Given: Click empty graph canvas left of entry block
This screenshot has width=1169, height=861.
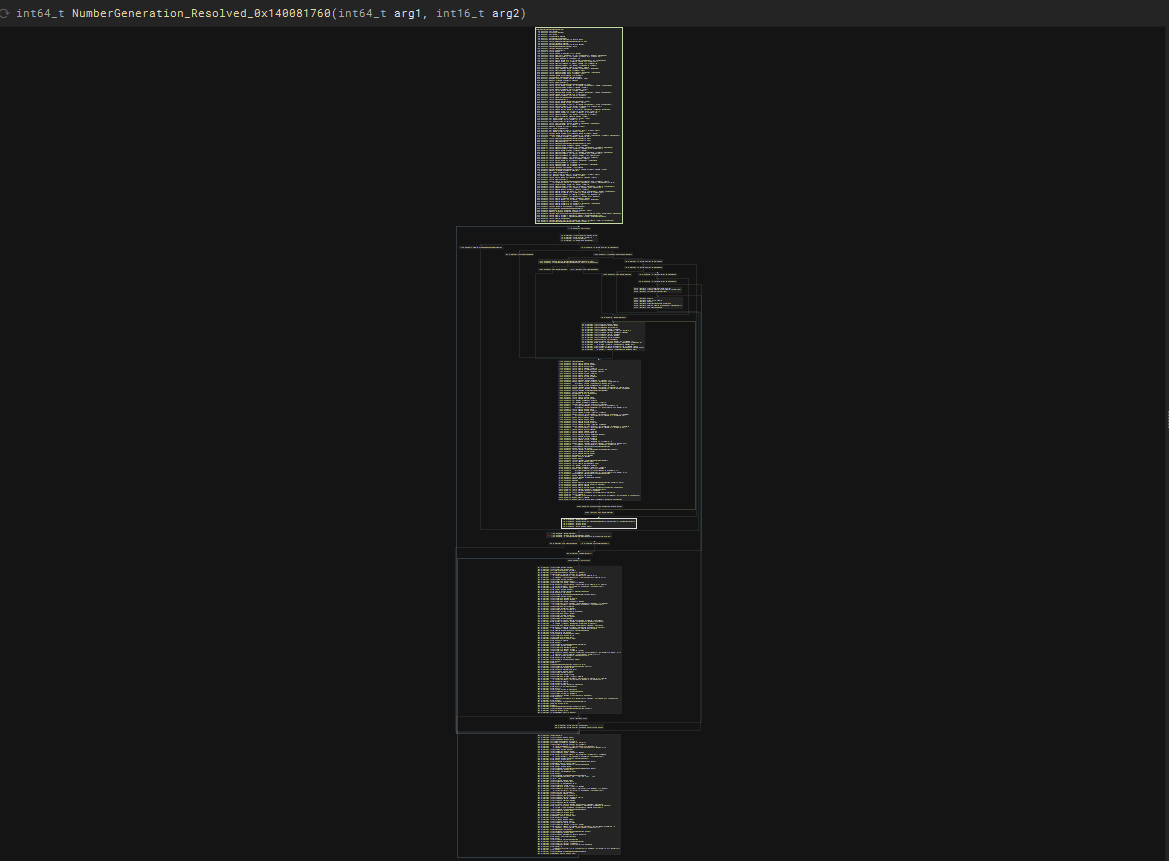Looking at the screenshot, I should [250, 150].
